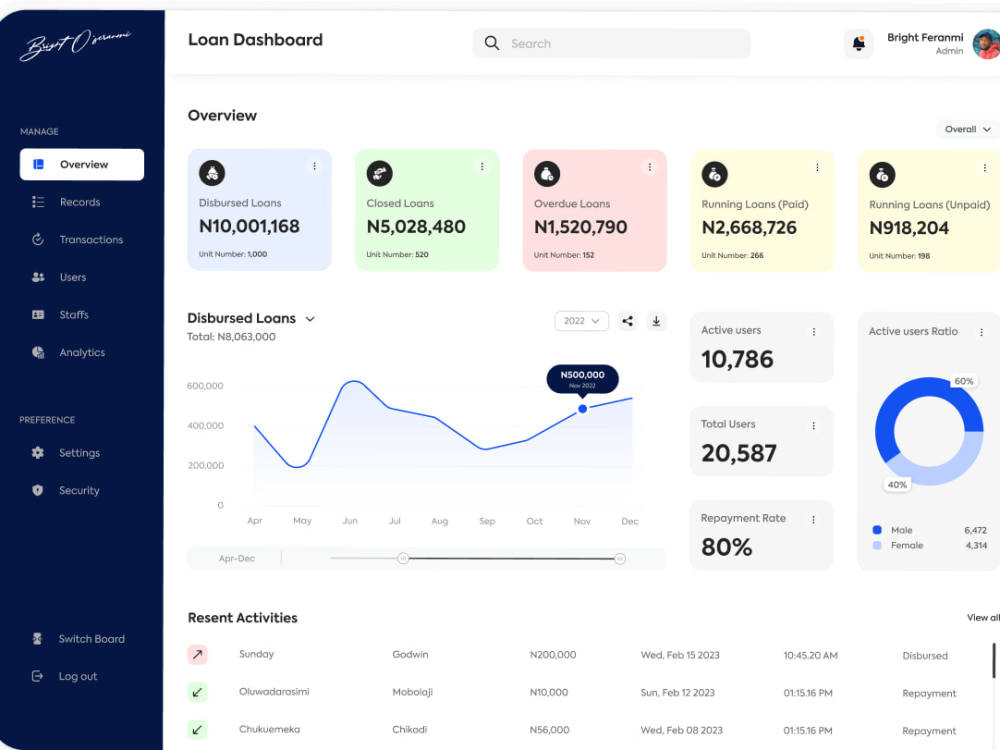Click into the Search field

(x=612, y=43)
